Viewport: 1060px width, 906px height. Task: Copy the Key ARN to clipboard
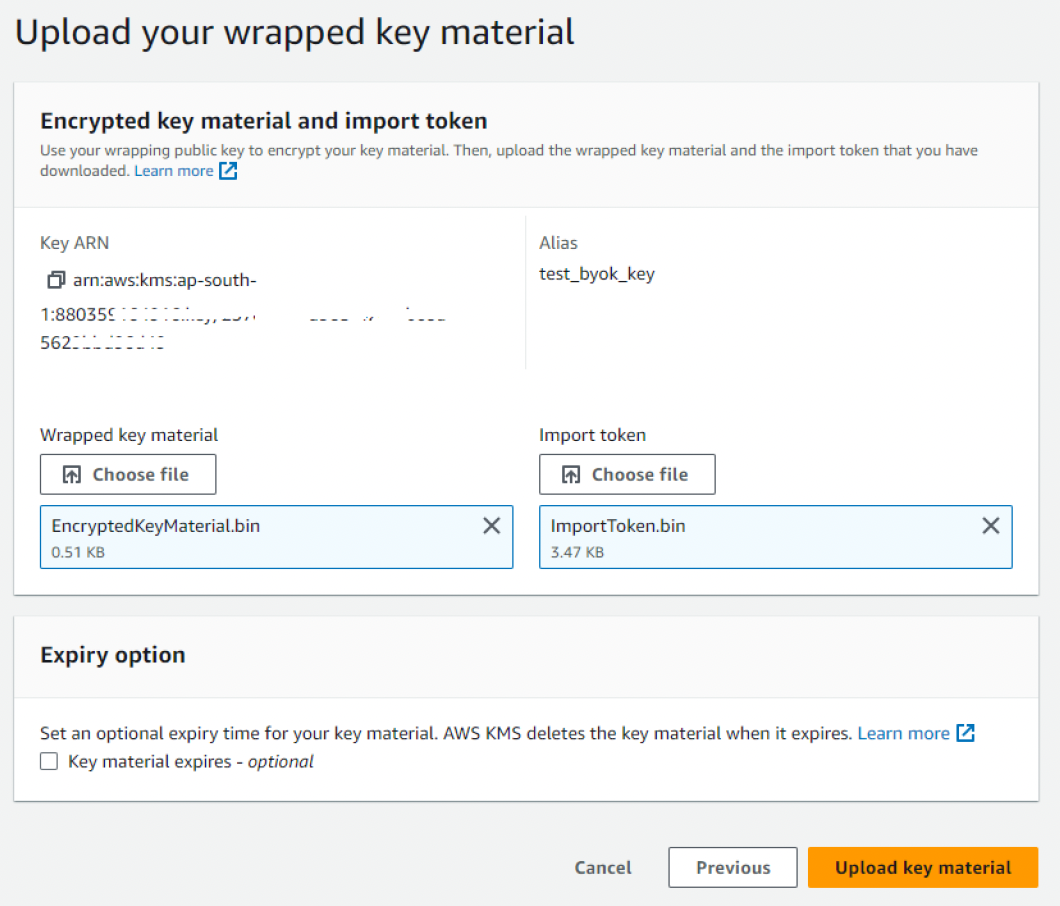(x=56, y=280)
